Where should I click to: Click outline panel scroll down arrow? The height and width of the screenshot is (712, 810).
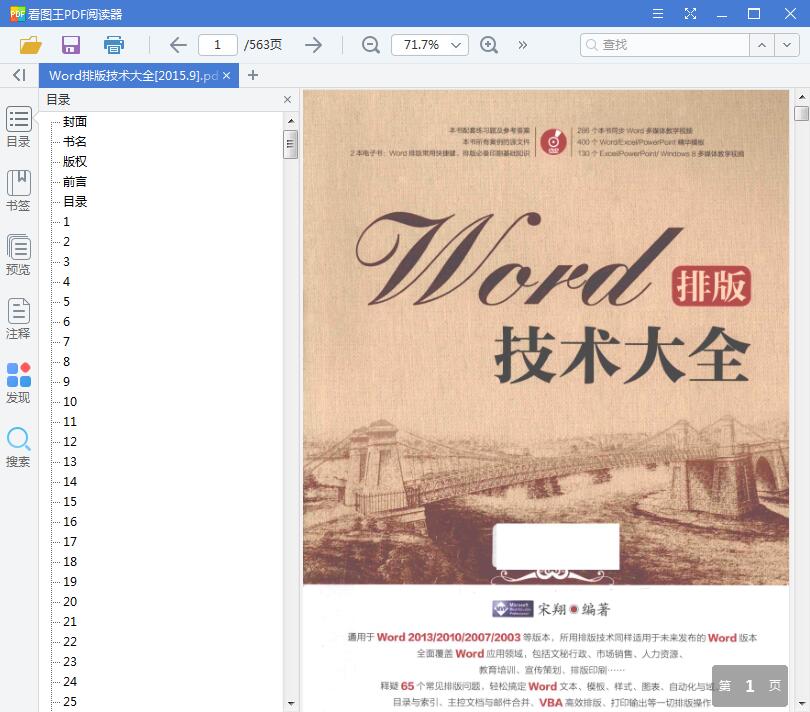(x=291, y=704)
